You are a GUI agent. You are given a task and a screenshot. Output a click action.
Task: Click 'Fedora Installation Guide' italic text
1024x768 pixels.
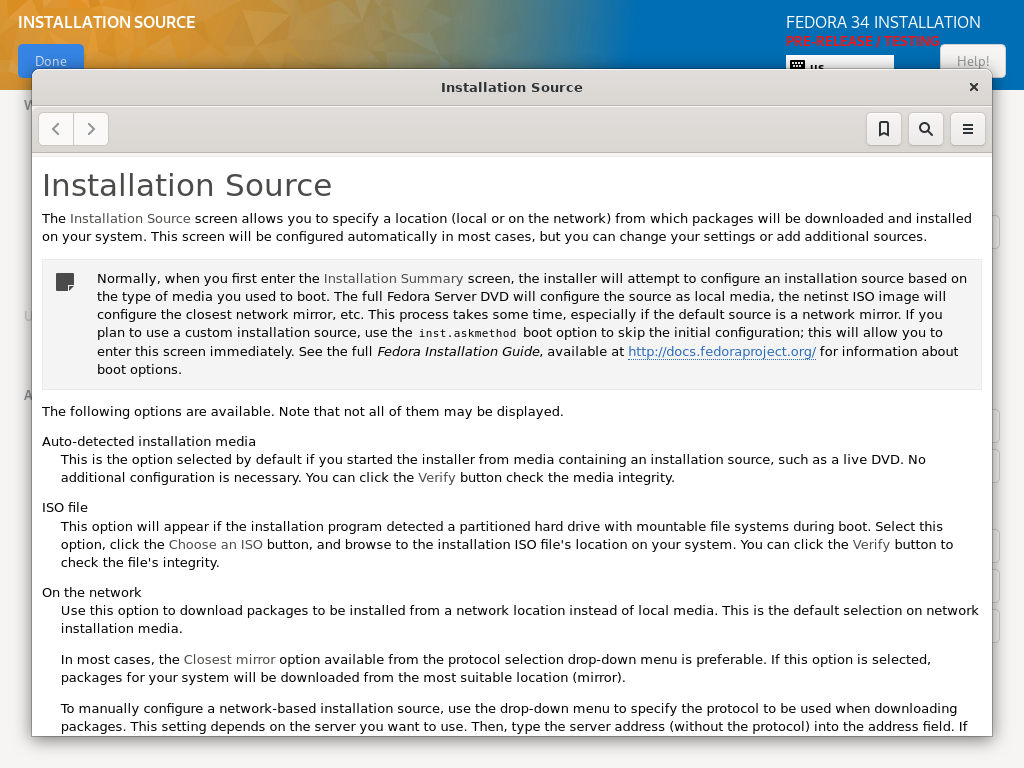click(x=458, y=351)
